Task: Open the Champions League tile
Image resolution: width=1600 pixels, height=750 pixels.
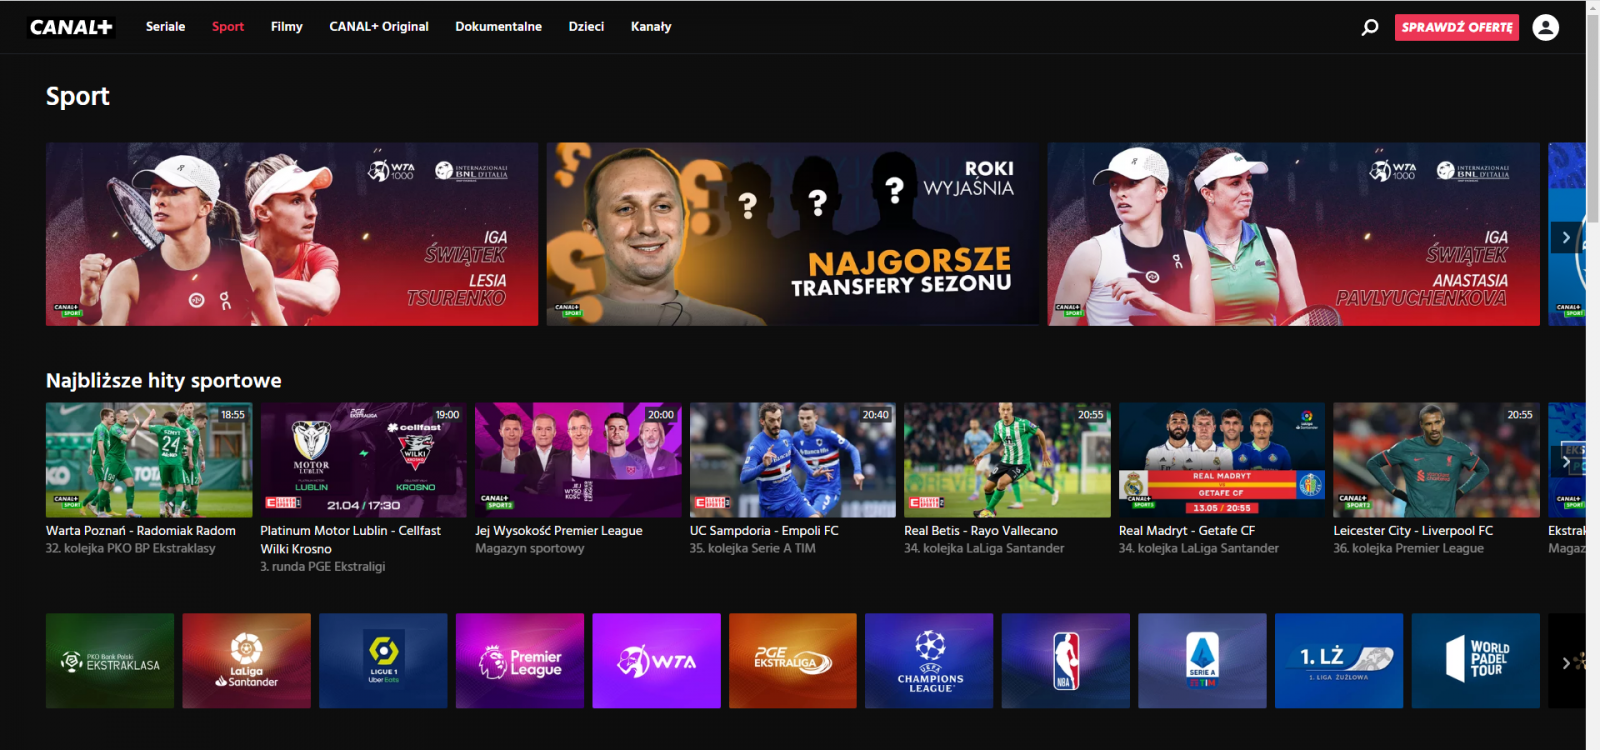Action: (929, 661)
